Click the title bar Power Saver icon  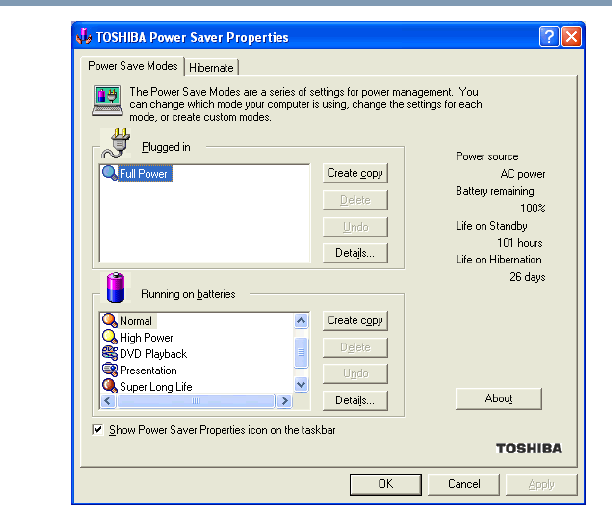[84, 37]
